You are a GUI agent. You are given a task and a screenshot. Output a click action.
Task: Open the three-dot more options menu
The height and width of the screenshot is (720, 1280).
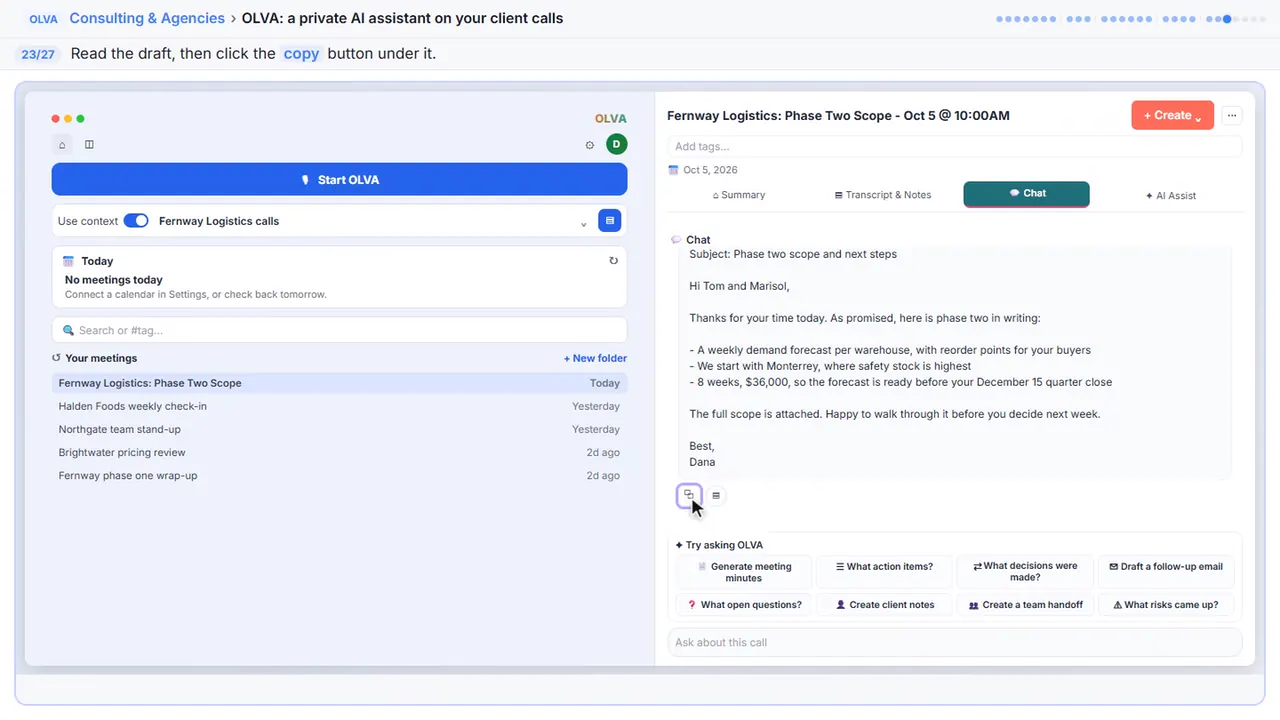[1232, 115]
